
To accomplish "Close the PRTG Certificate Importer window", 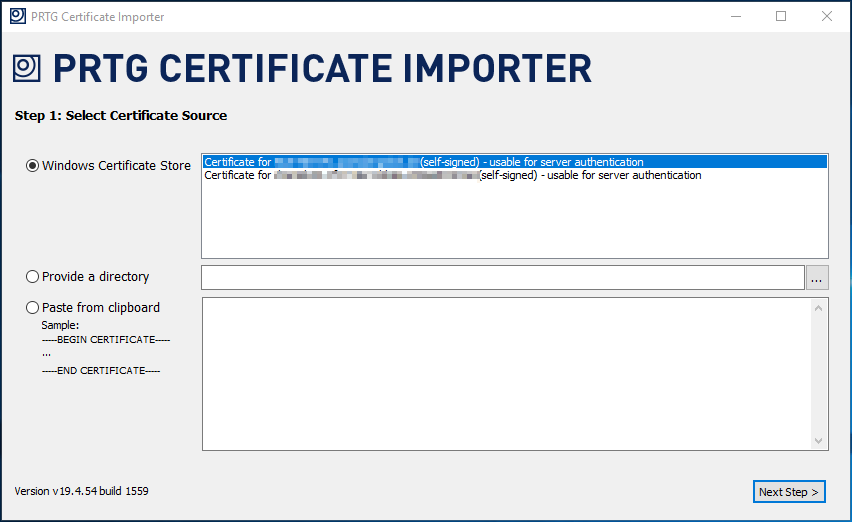I will [x=826, y=17].
